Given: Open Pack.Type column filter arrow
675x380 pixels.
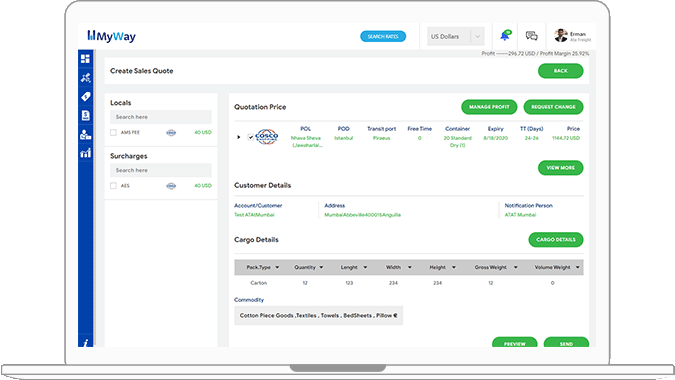Looking at the screenshot, I should tap(277, 267).
